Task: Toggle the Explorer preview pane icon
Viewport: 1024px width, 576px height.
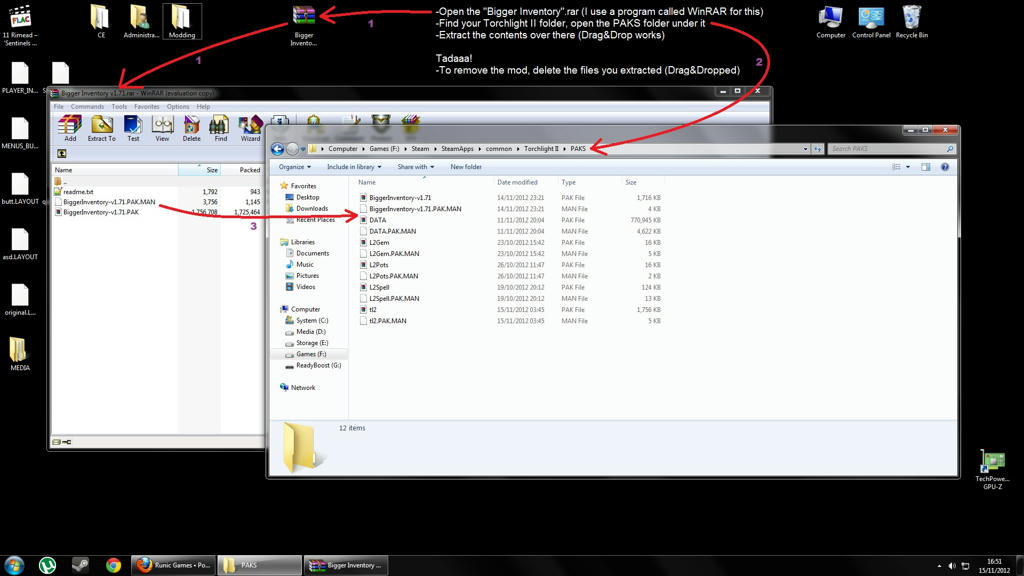Action: tap(925, 167)
